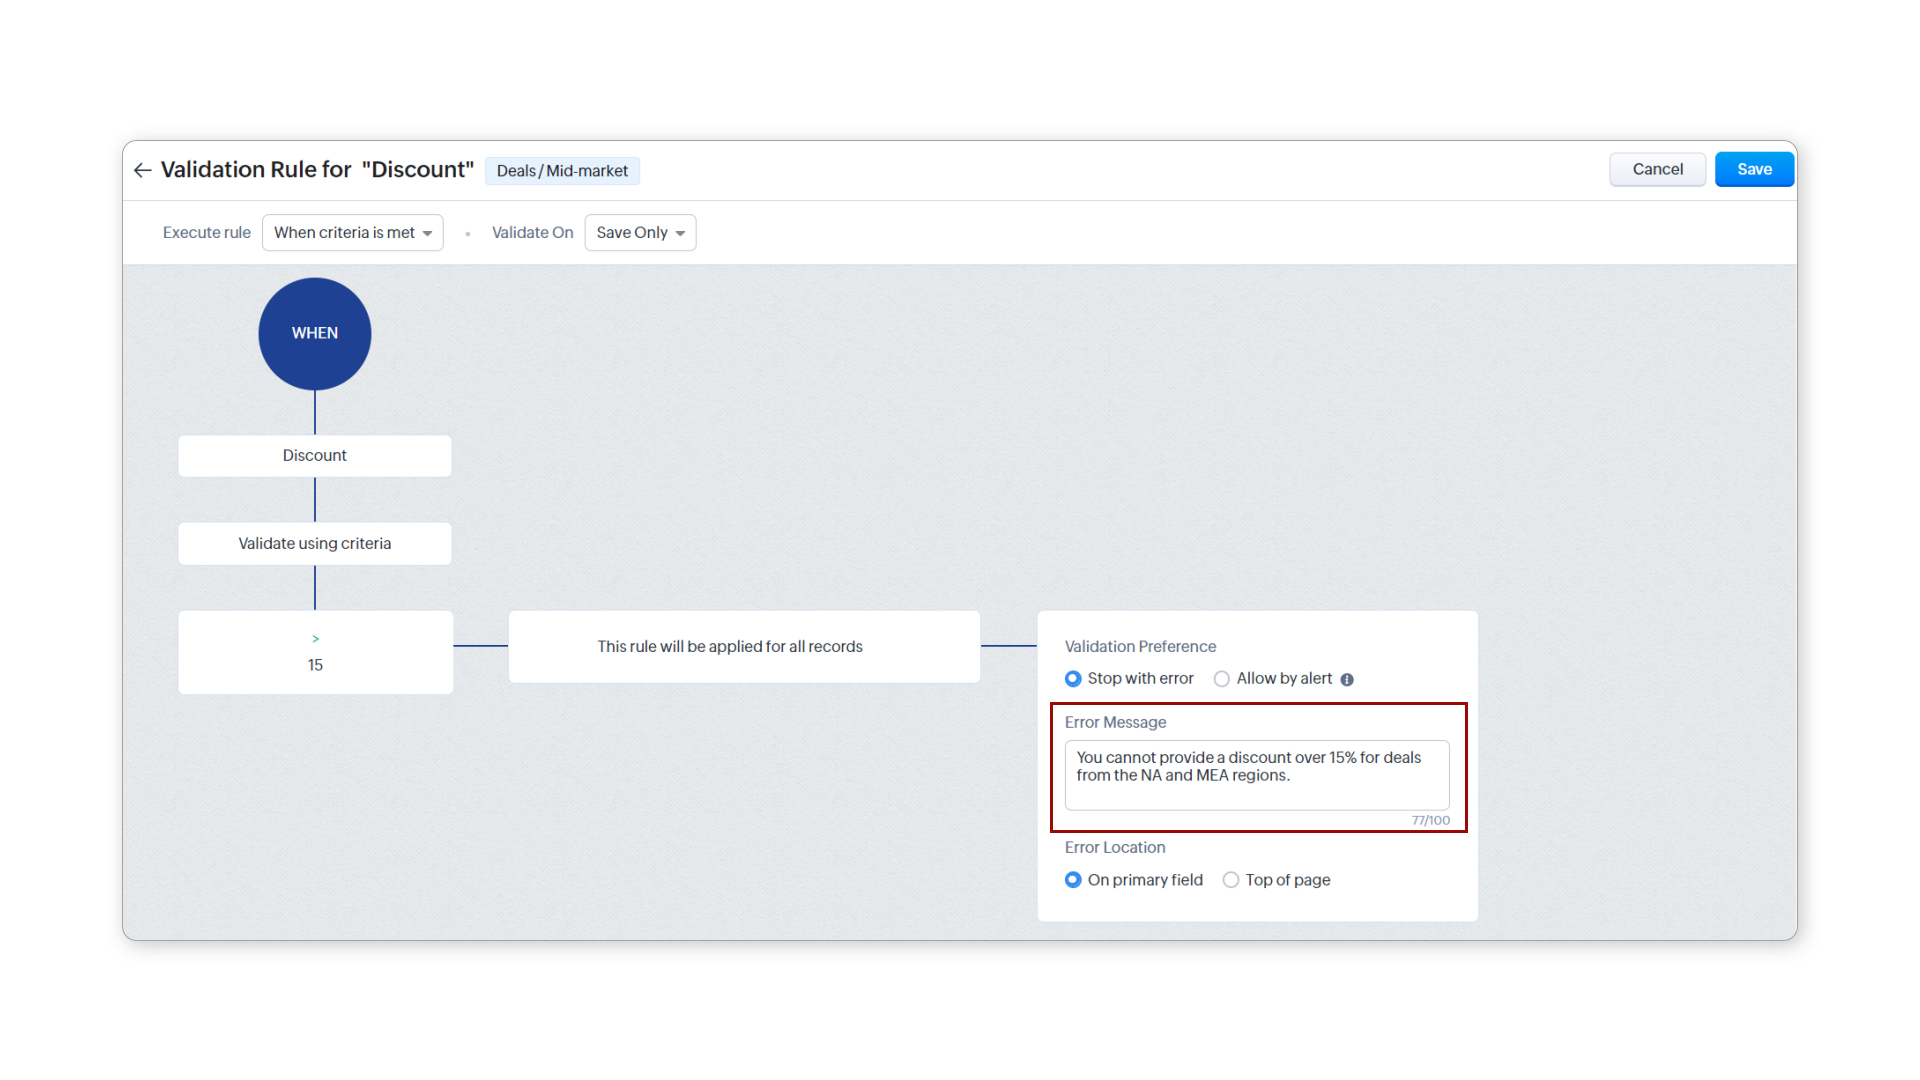
Task: Click the Discount field node
Action: (315, 456)
